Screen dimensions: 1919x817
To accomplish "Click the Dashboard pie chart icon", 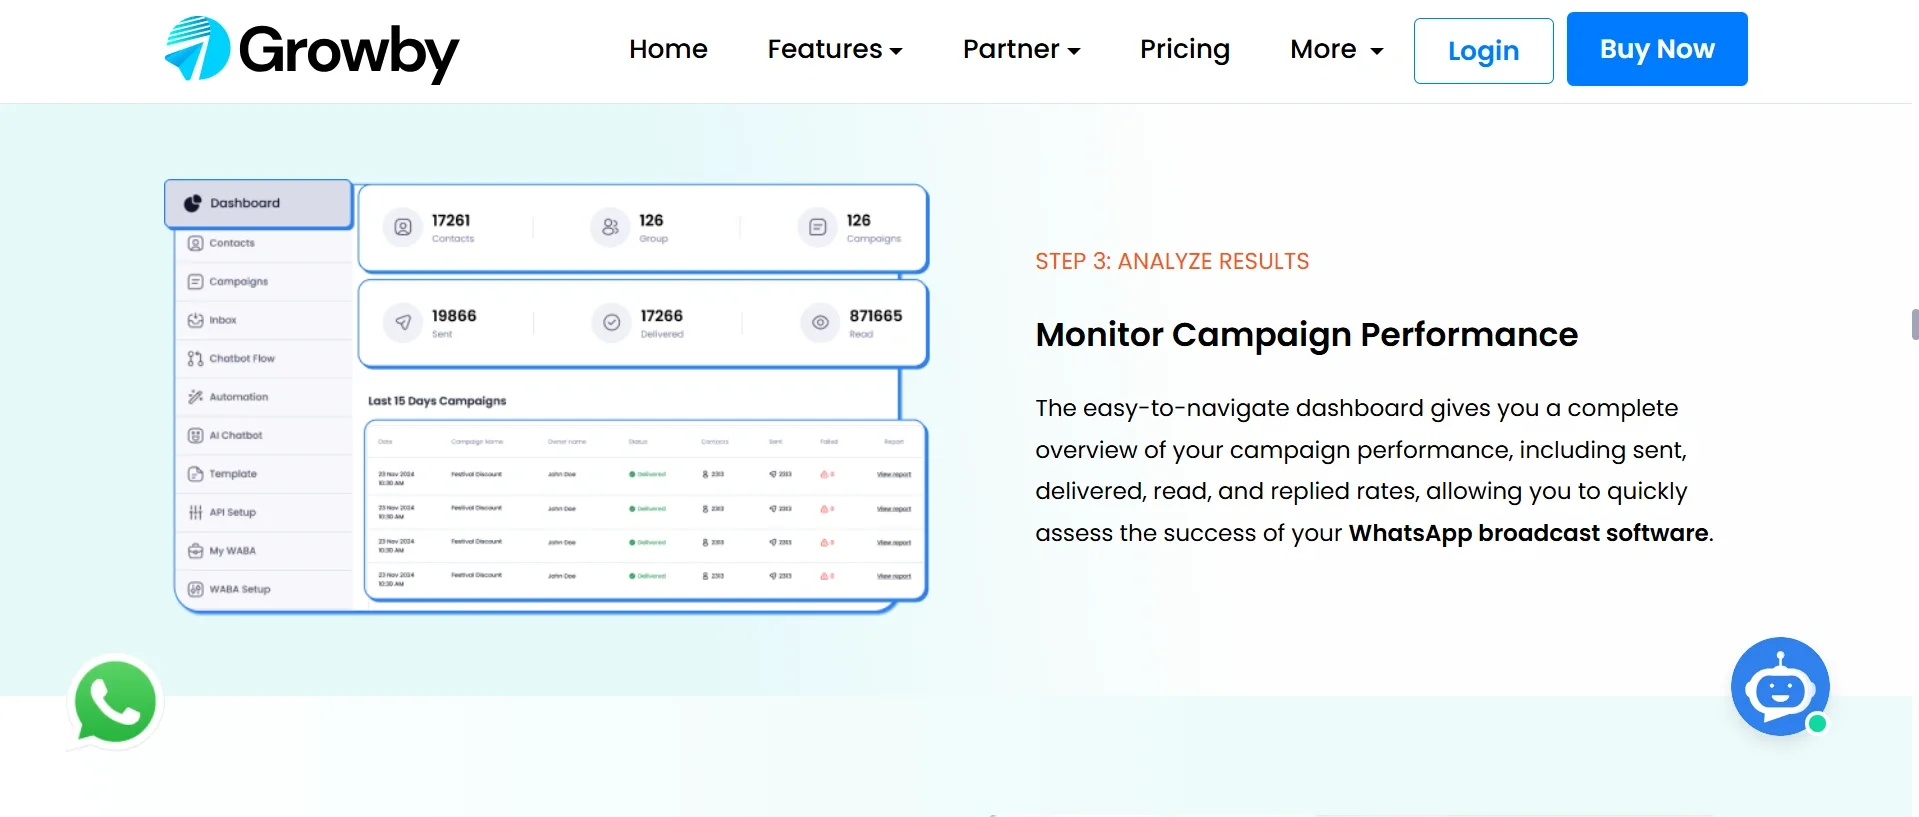I will click(x=193, y=203).
